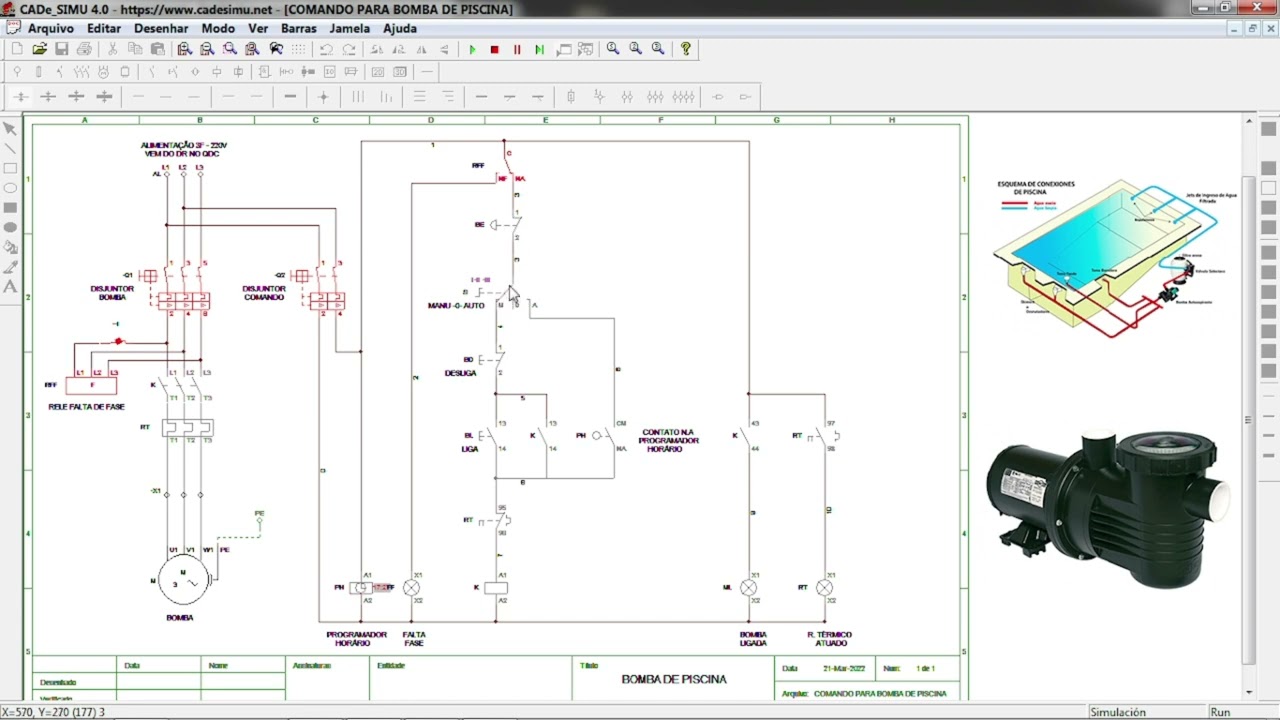Open the Modo menu
Screen dimensions: 1280x720
(x=218, y=28)
